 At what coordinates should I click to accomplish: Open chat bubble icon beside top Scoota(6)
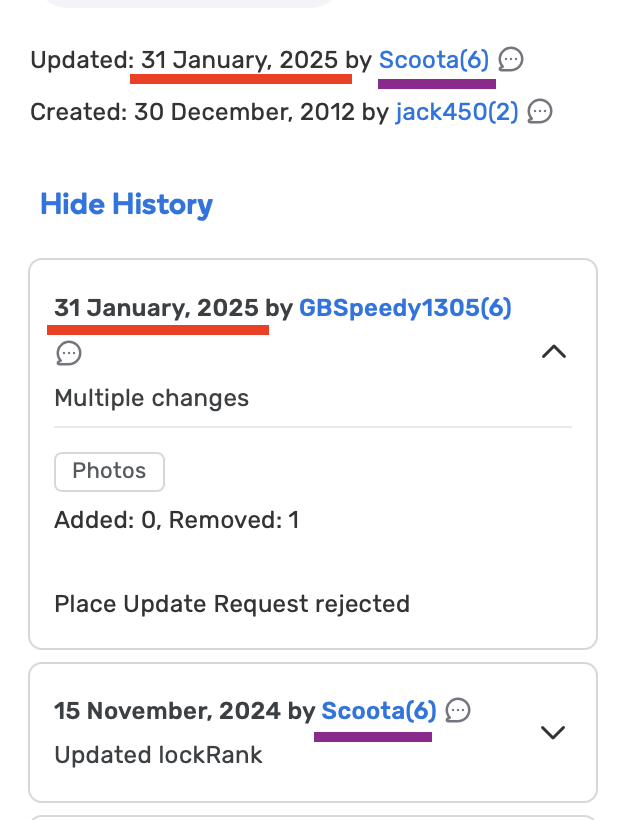tap(511, 59)
